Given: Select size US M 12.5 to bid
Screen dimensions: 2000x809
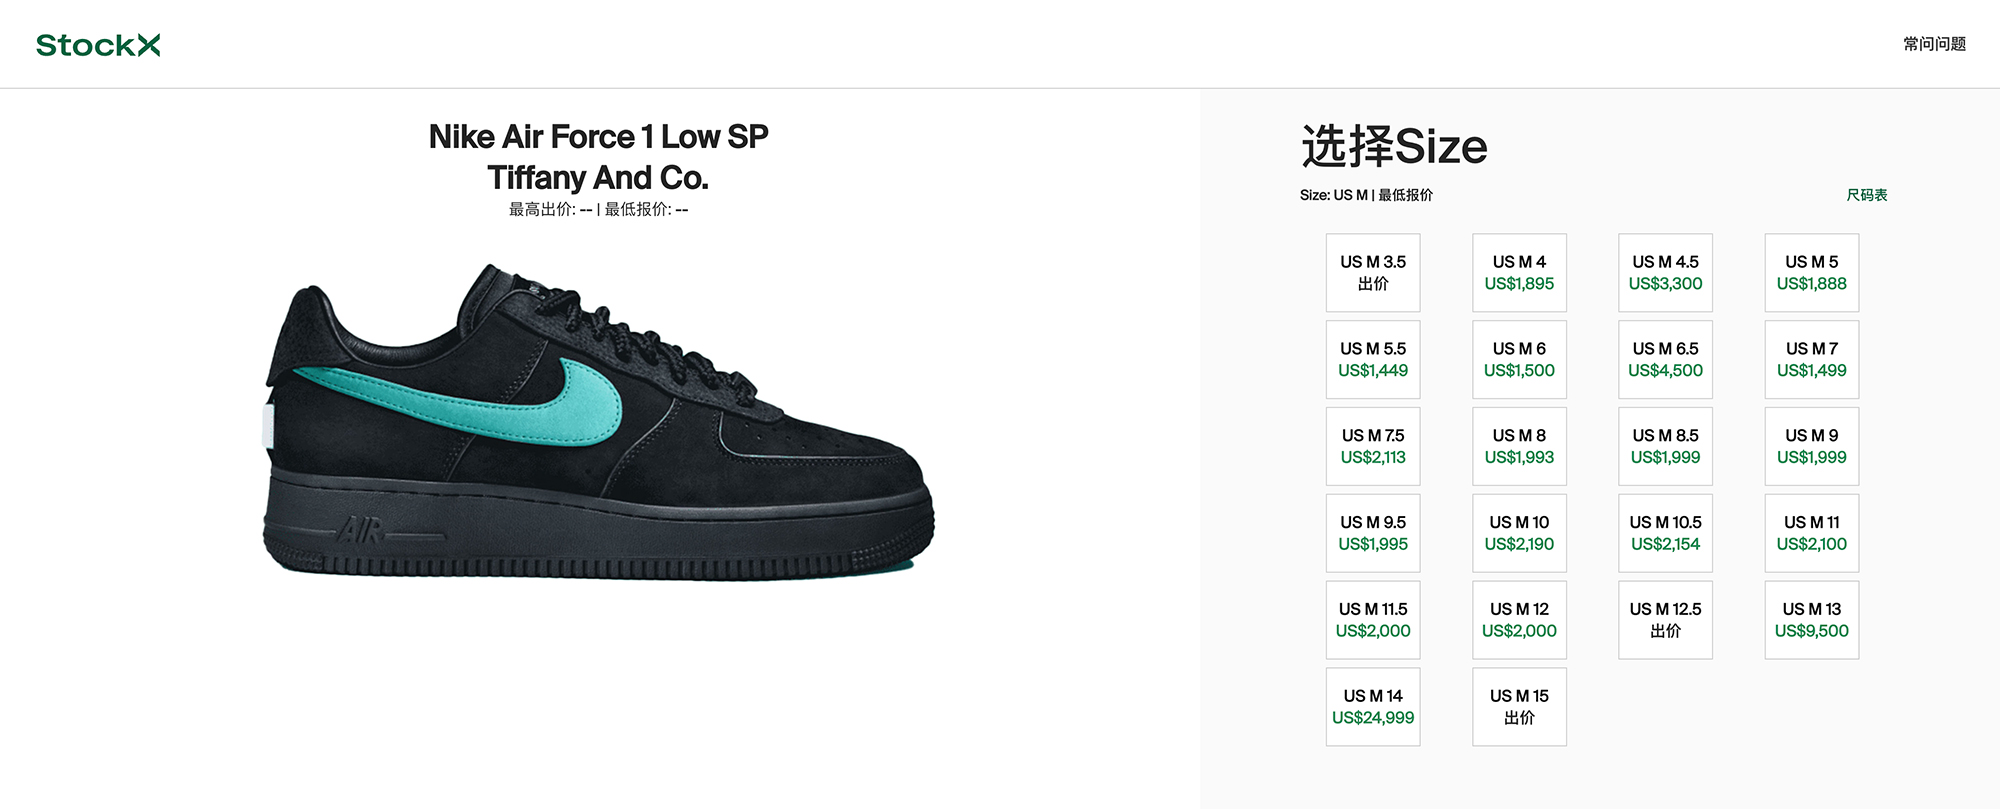Looking at the screenshot, I should (x=1665, y=620).
